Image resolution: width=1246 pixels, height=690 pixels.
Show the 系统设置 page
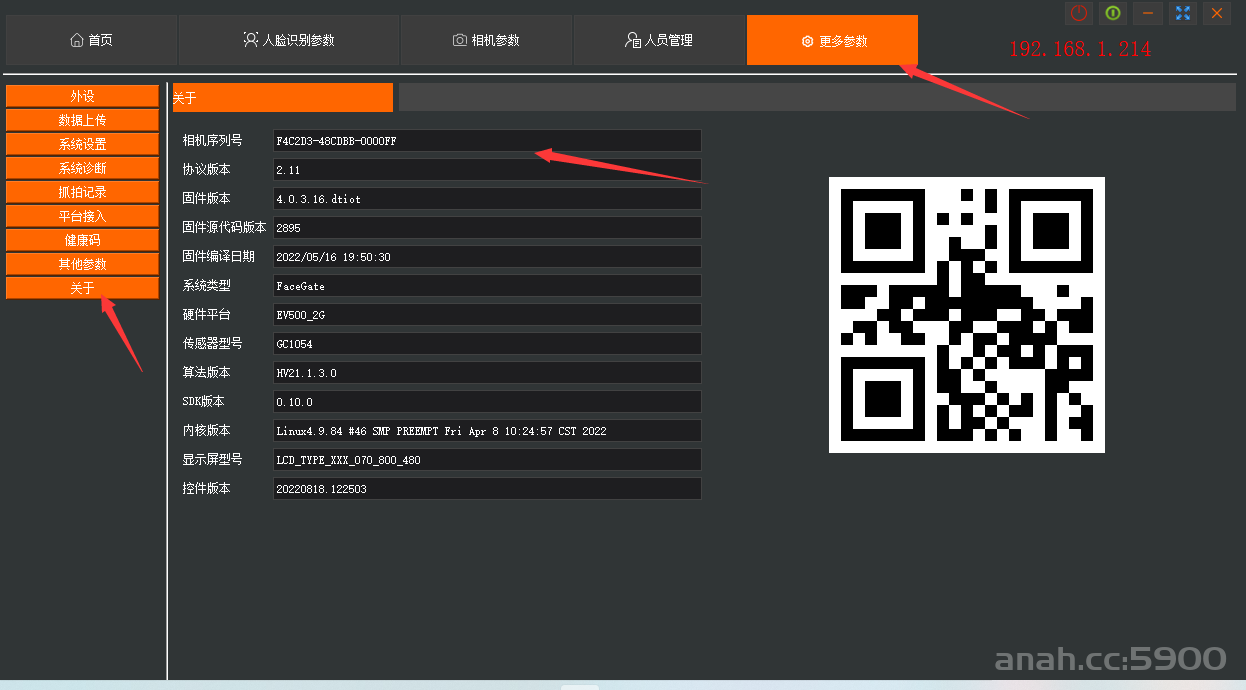coord(82,144)
